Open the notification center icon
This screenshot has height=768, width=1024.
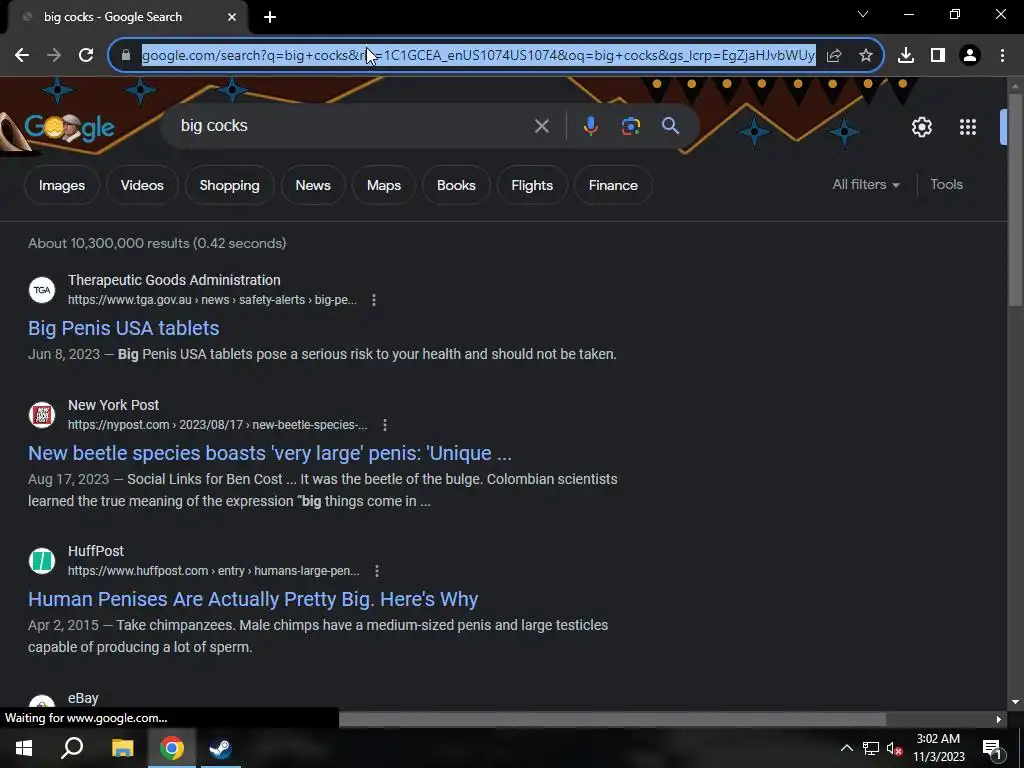coord(992,748)
